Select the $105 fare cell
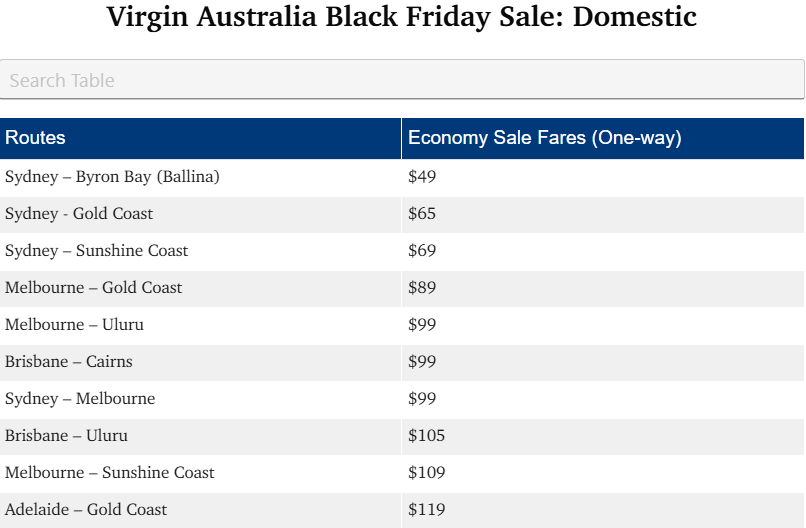The height and width of the screenshot is (528, 806). 426,436
